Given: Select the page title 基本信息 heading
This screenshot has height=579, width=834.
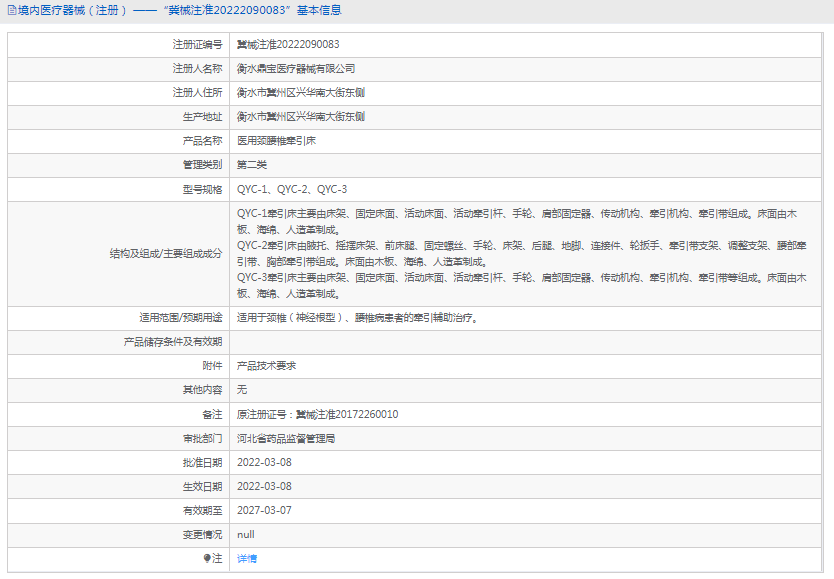Looking at the screenshot, I should tap(319, 10).
